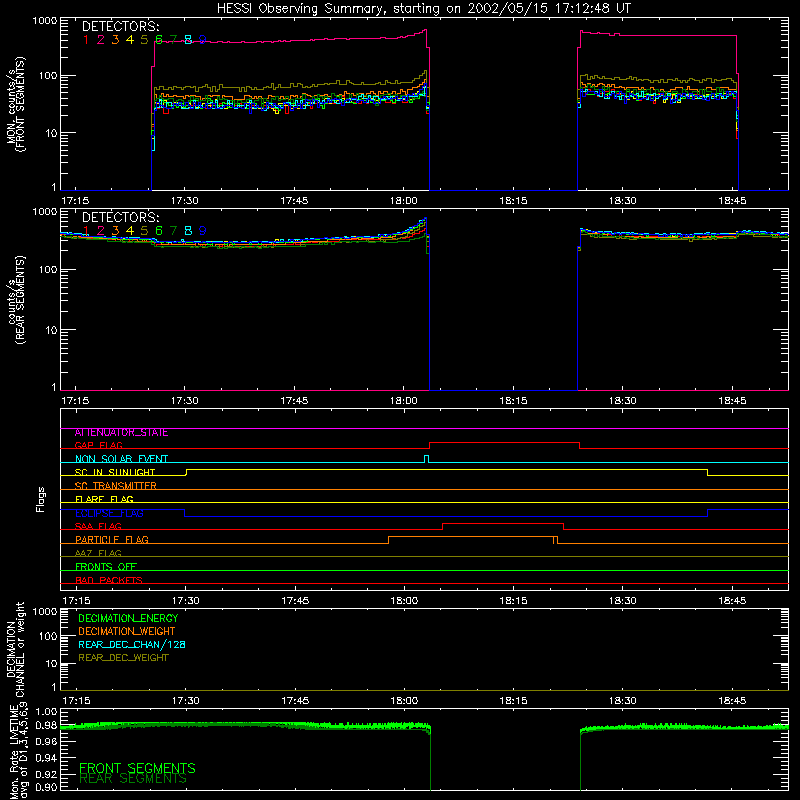Click the FRONT SEGMENTS livetime legend
This screenshot has height=800, width=800.
coord(137,768)
